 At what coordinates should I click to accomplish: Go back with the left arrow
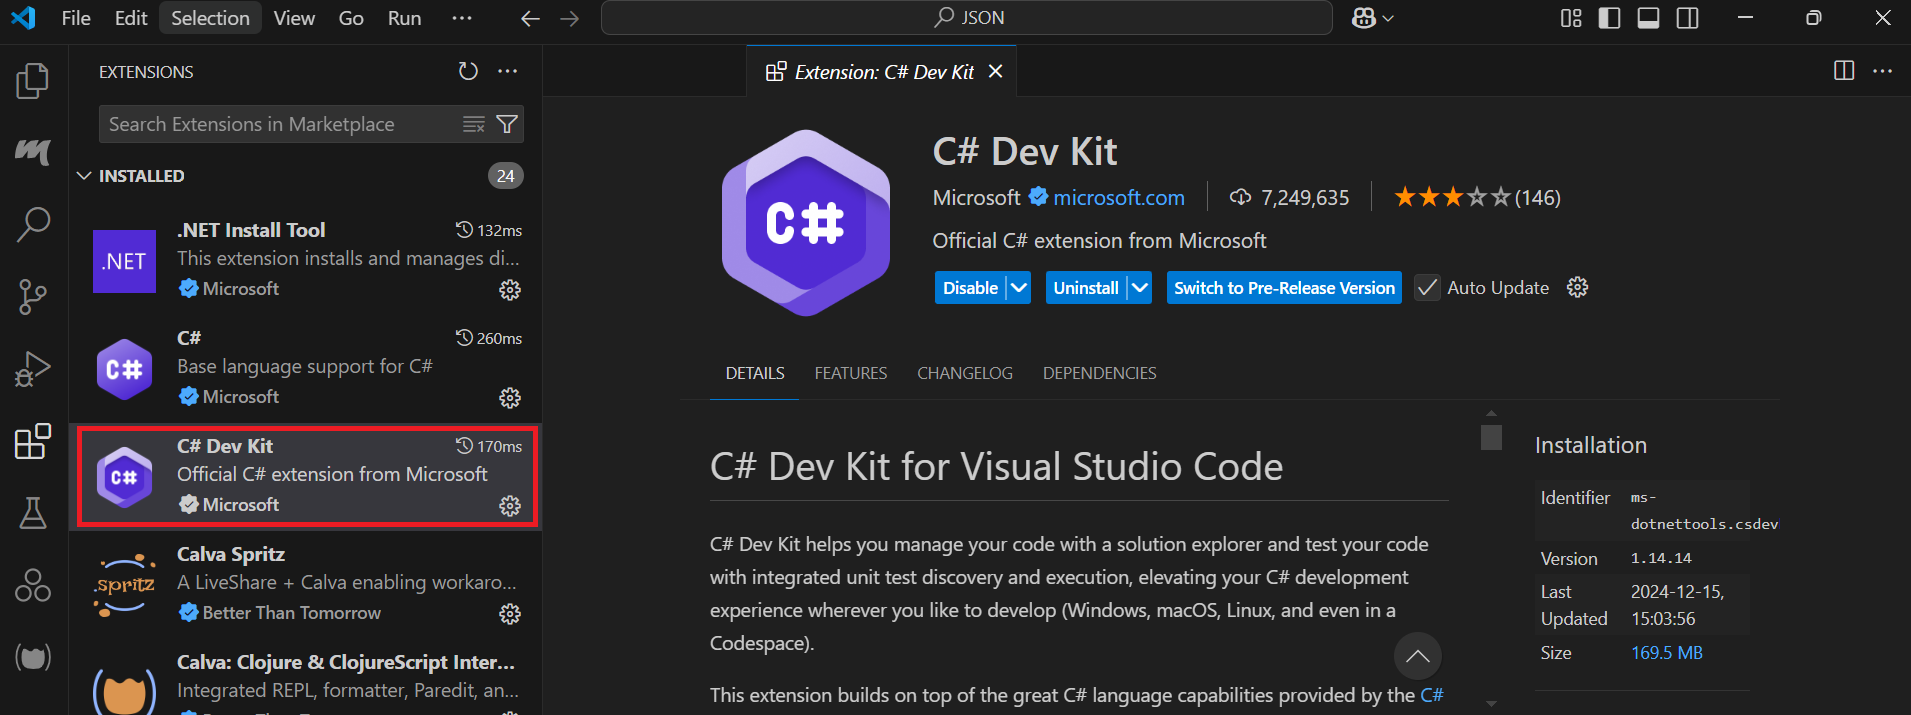[531, 18]
